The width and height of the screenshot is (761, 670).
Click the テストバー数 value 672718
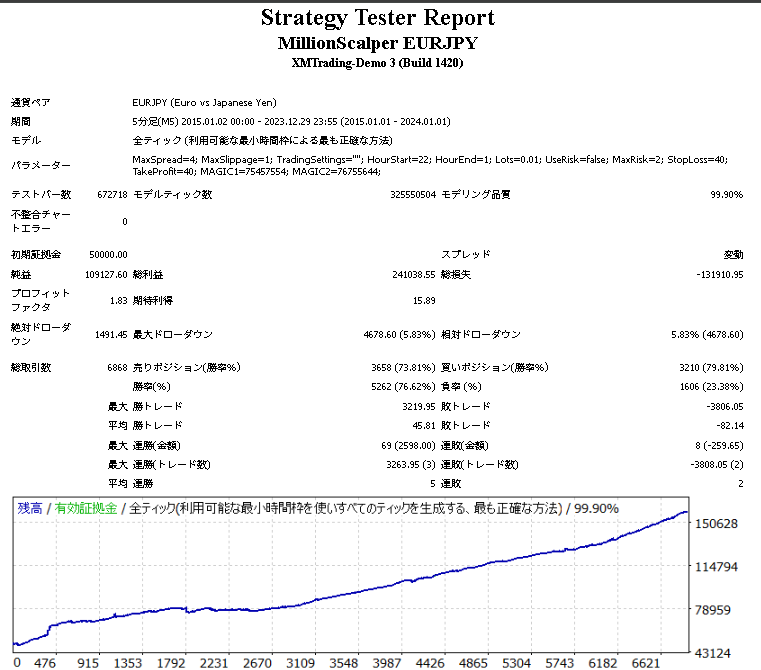tap(112, 195)
